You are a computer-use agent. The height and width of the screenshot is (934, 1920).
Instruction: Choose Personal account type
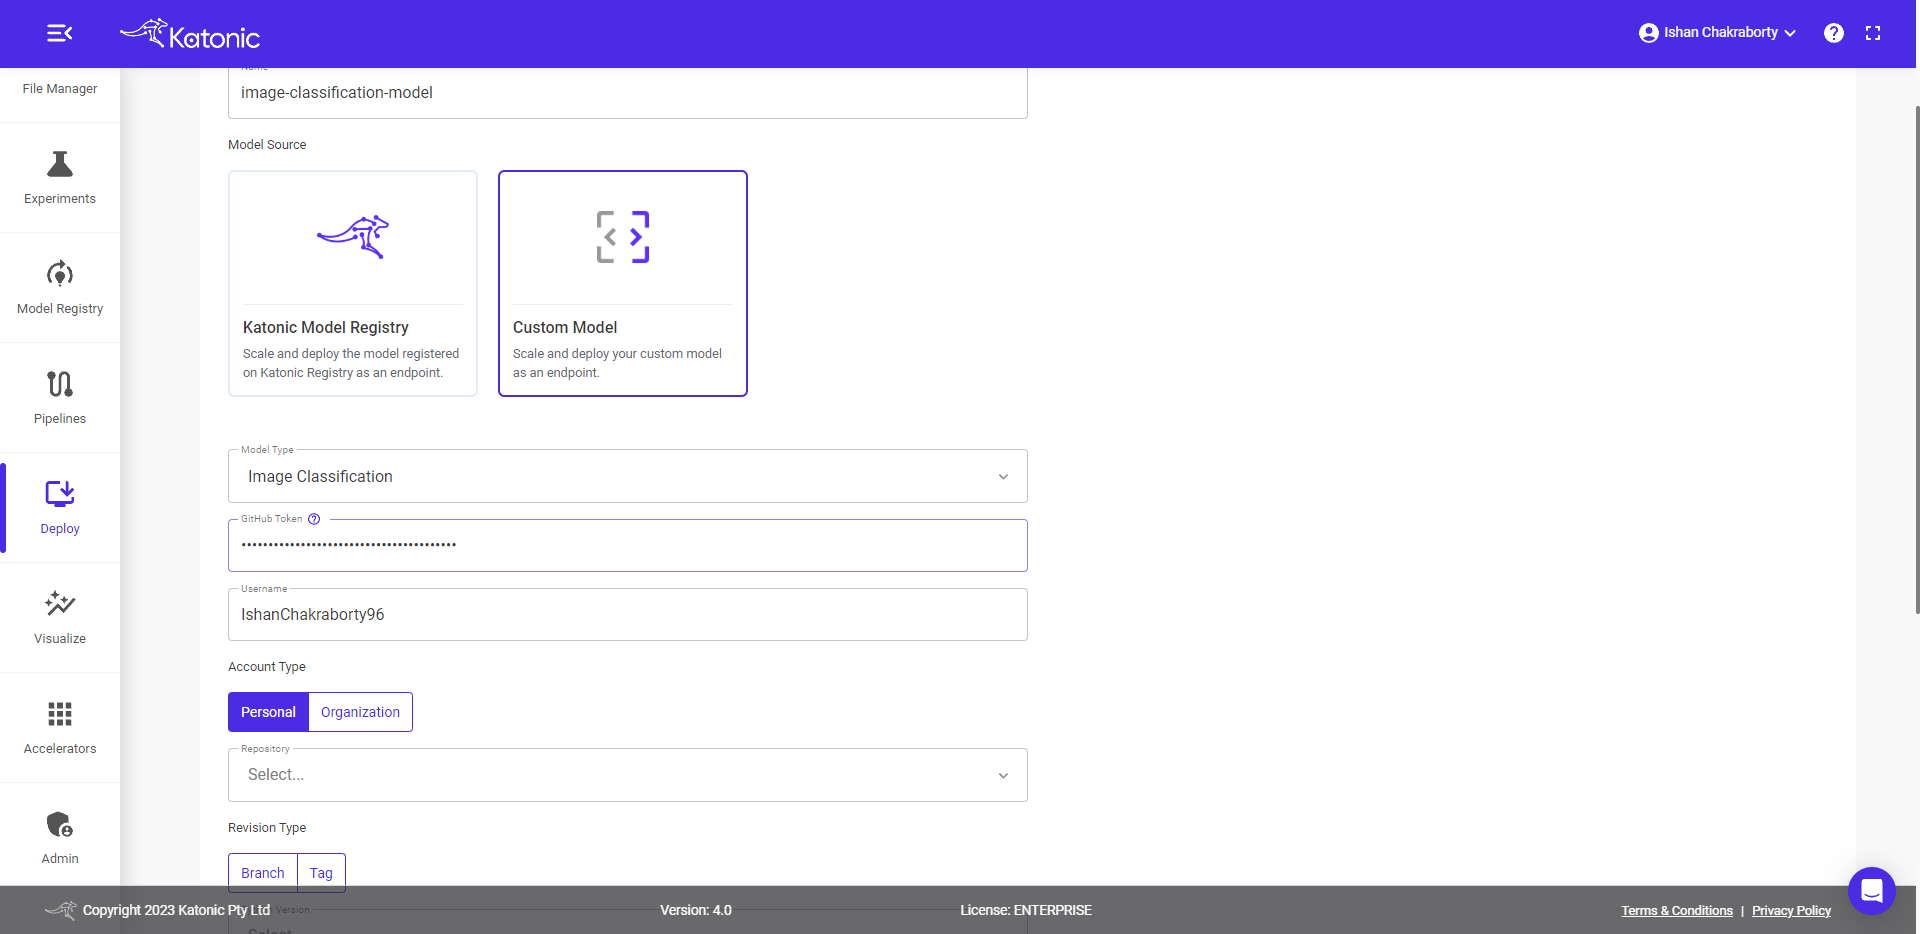[268, 712]
